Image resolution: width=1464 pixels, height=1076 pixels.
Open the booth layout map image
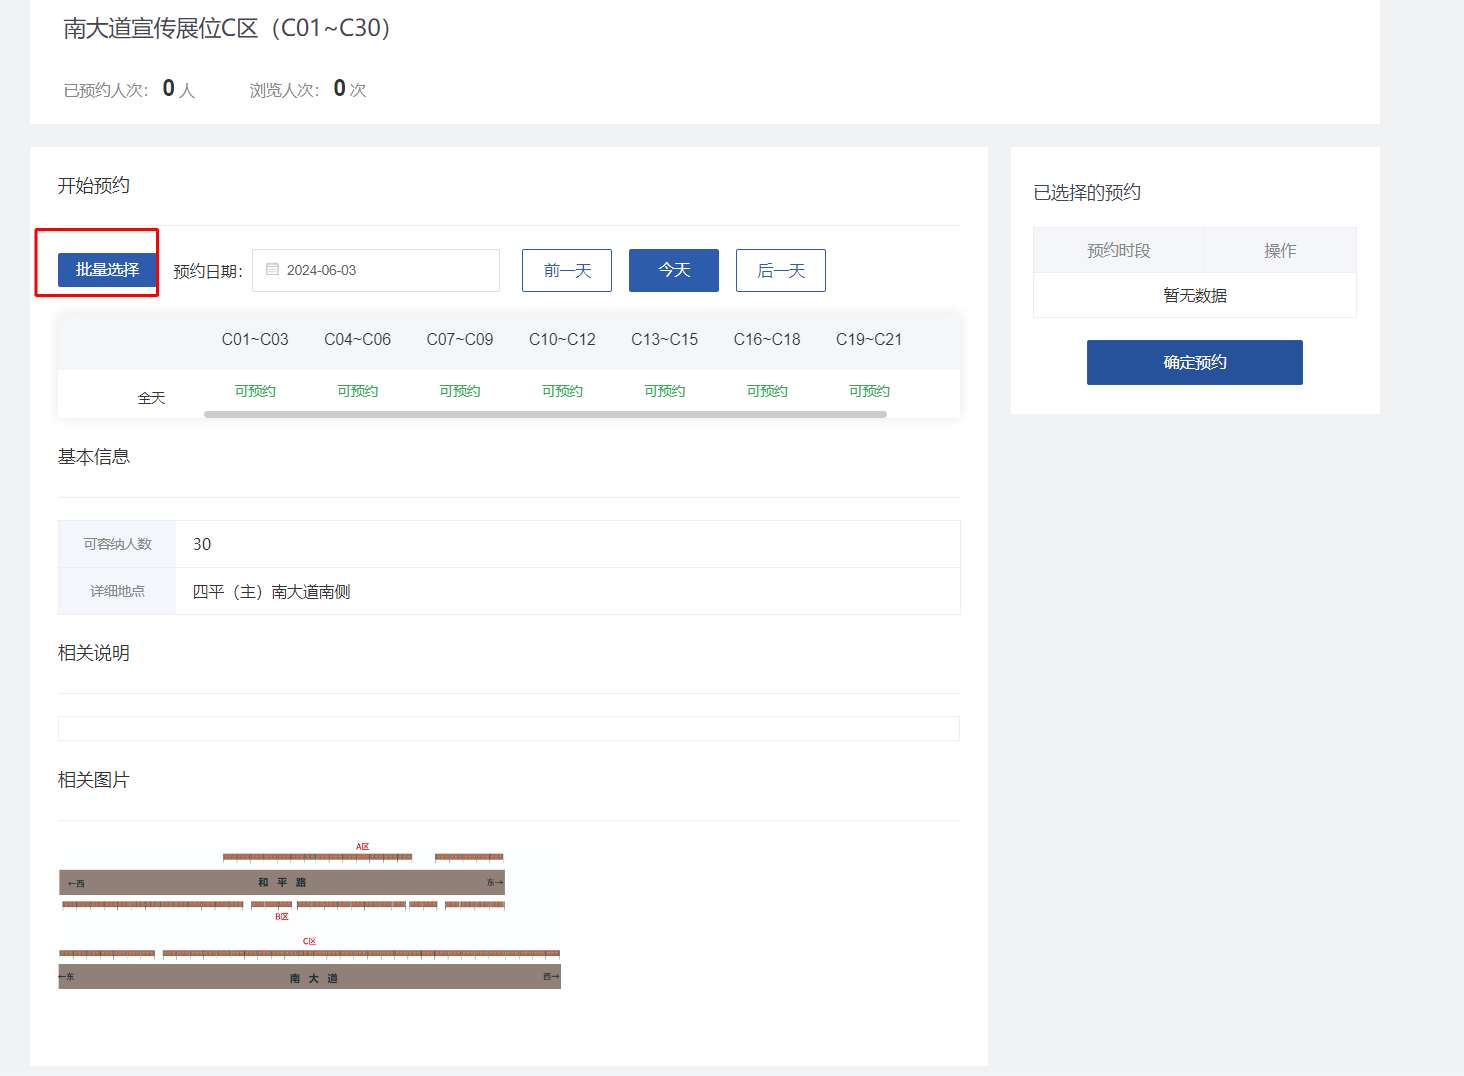click(x=309, y=917)
